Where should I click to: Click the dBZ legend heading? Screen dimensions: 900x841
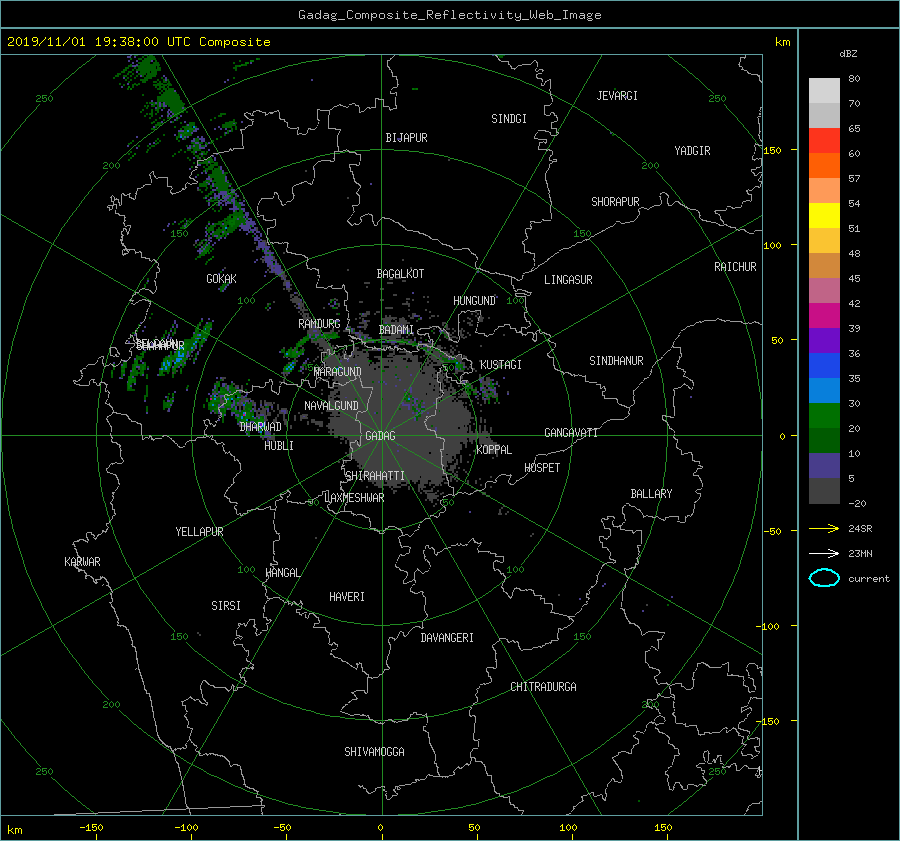click(848, 54)
